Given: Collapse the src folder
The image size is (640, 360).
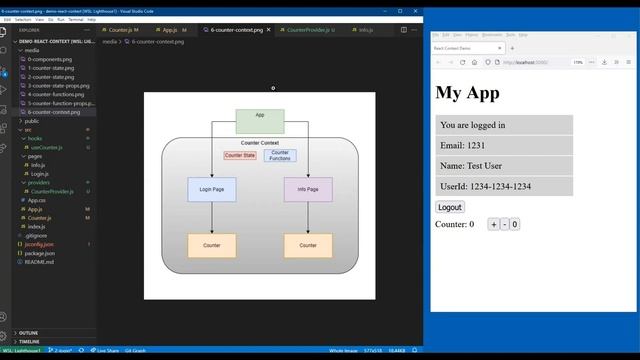Looking at the screenshot, I should tap(28, 130).
